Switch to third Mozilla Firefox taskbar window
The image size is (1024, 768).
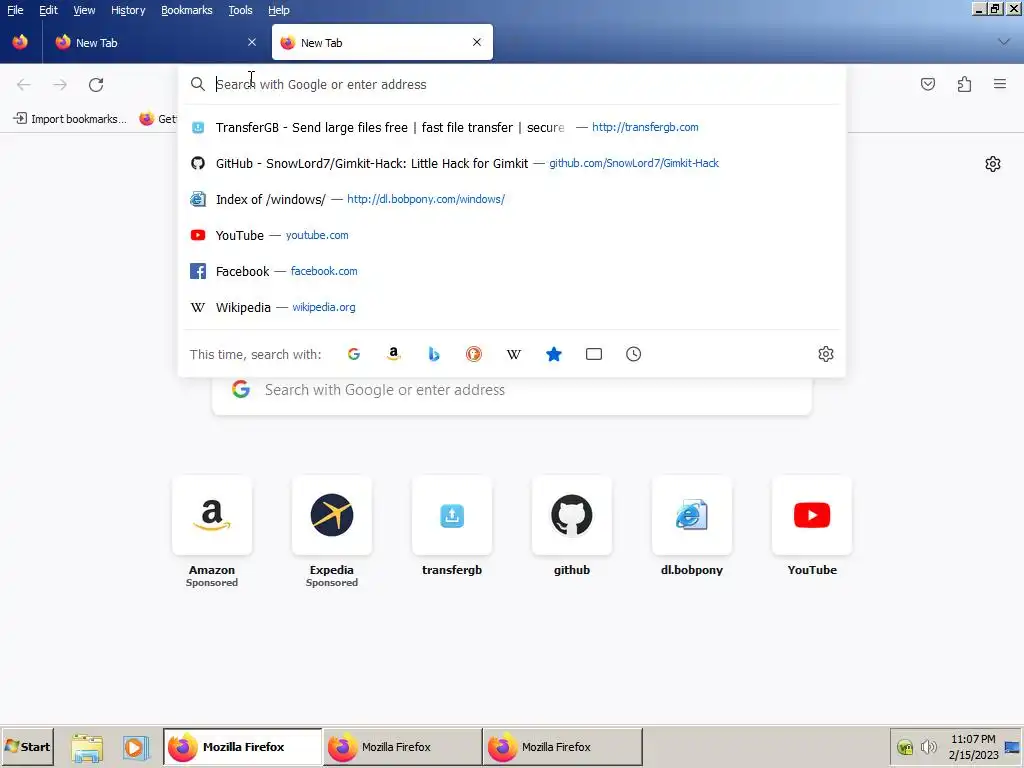pyautogui.click(x=563, y=746)
